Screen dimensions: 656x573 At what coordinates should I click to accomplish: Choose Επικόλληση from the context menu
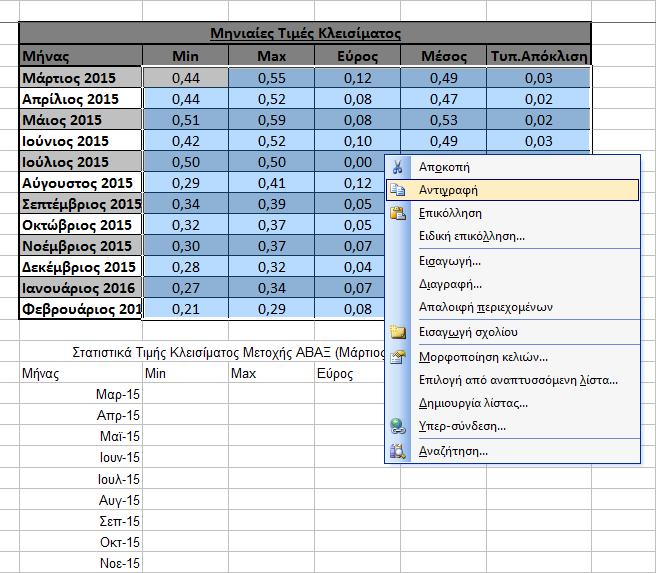click(512, 213)
